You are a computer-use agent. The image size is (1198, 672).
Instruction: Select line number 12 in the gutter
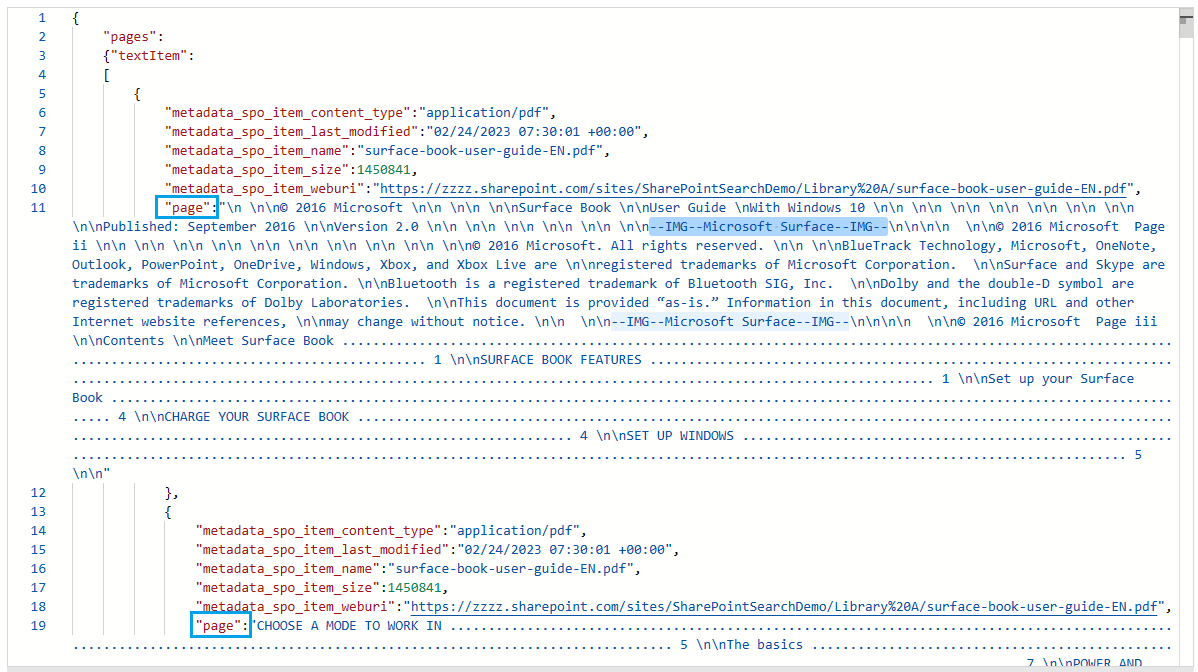(38, 493)
